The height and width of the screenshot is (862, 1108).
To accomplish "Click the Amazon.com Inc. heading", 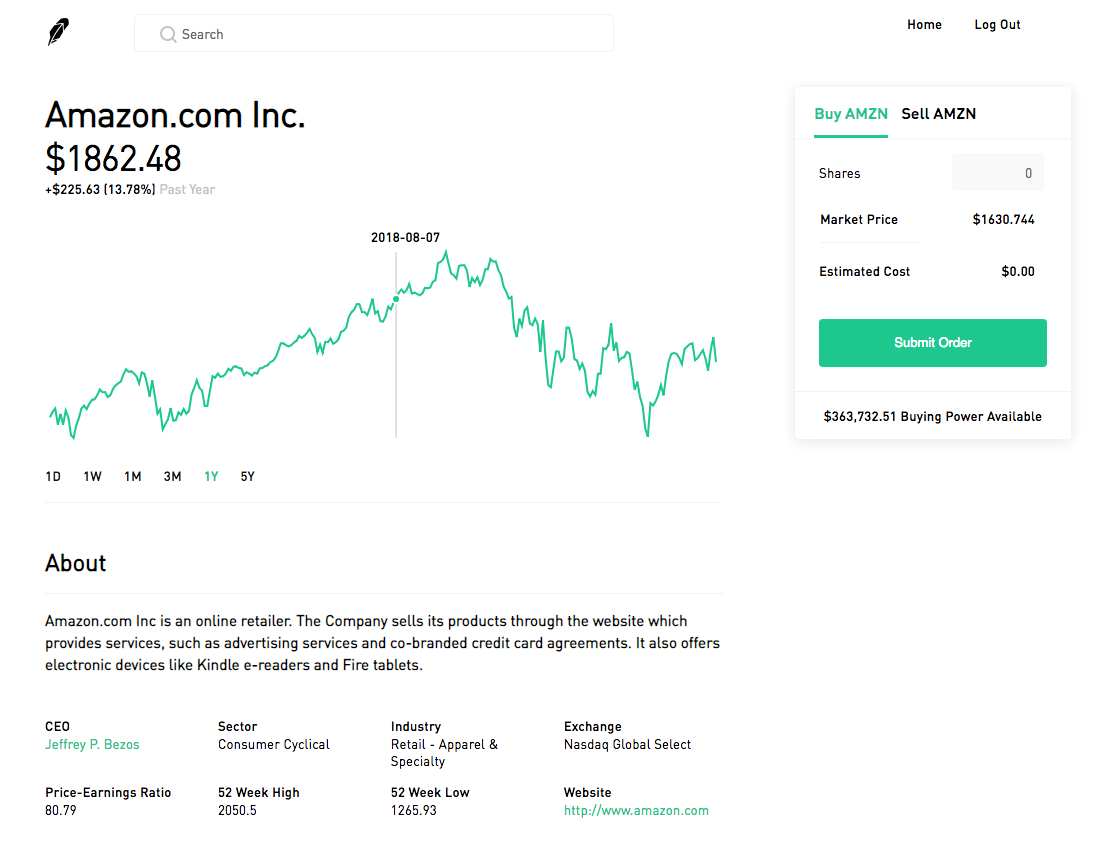I will 175,115.
